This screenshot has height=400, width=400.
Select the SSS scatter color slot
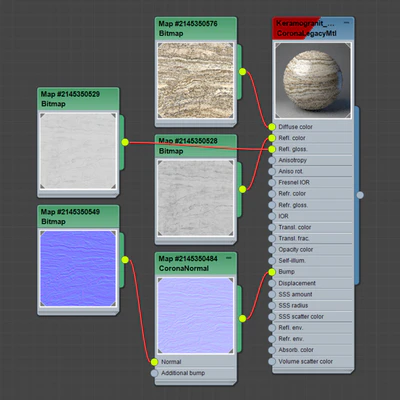(x=313, y=316)
